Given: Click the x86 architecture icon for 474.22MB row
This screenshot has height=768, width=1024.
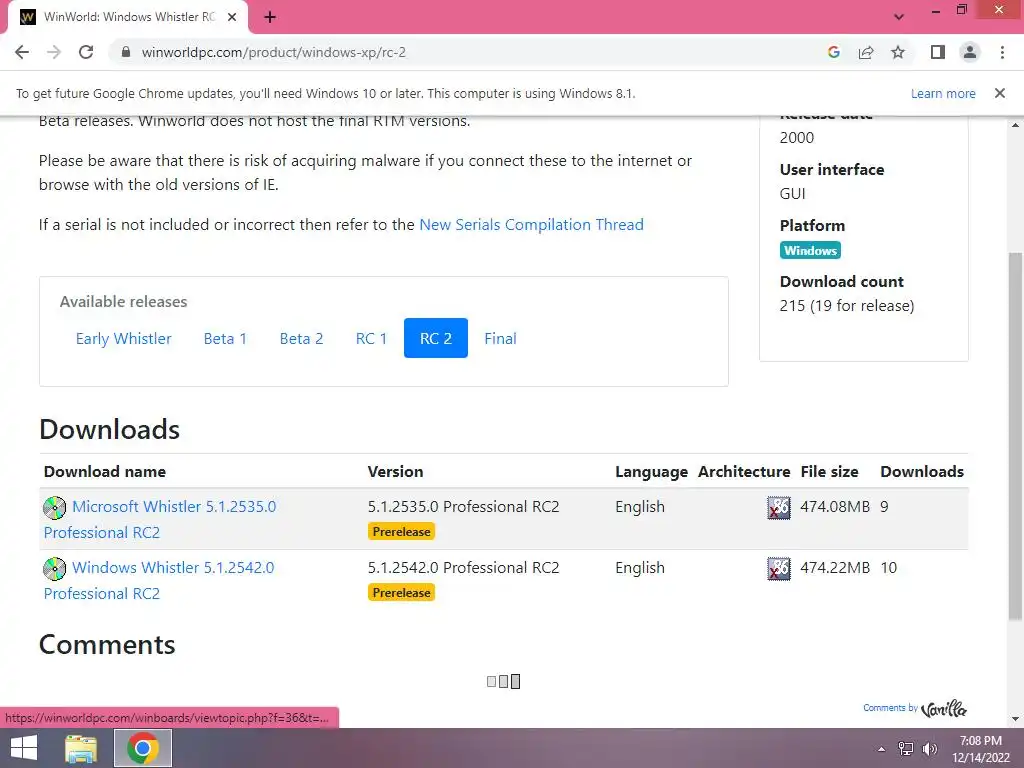Looking at the screenshot, I should pyautogui.click(x=778, y=568).
